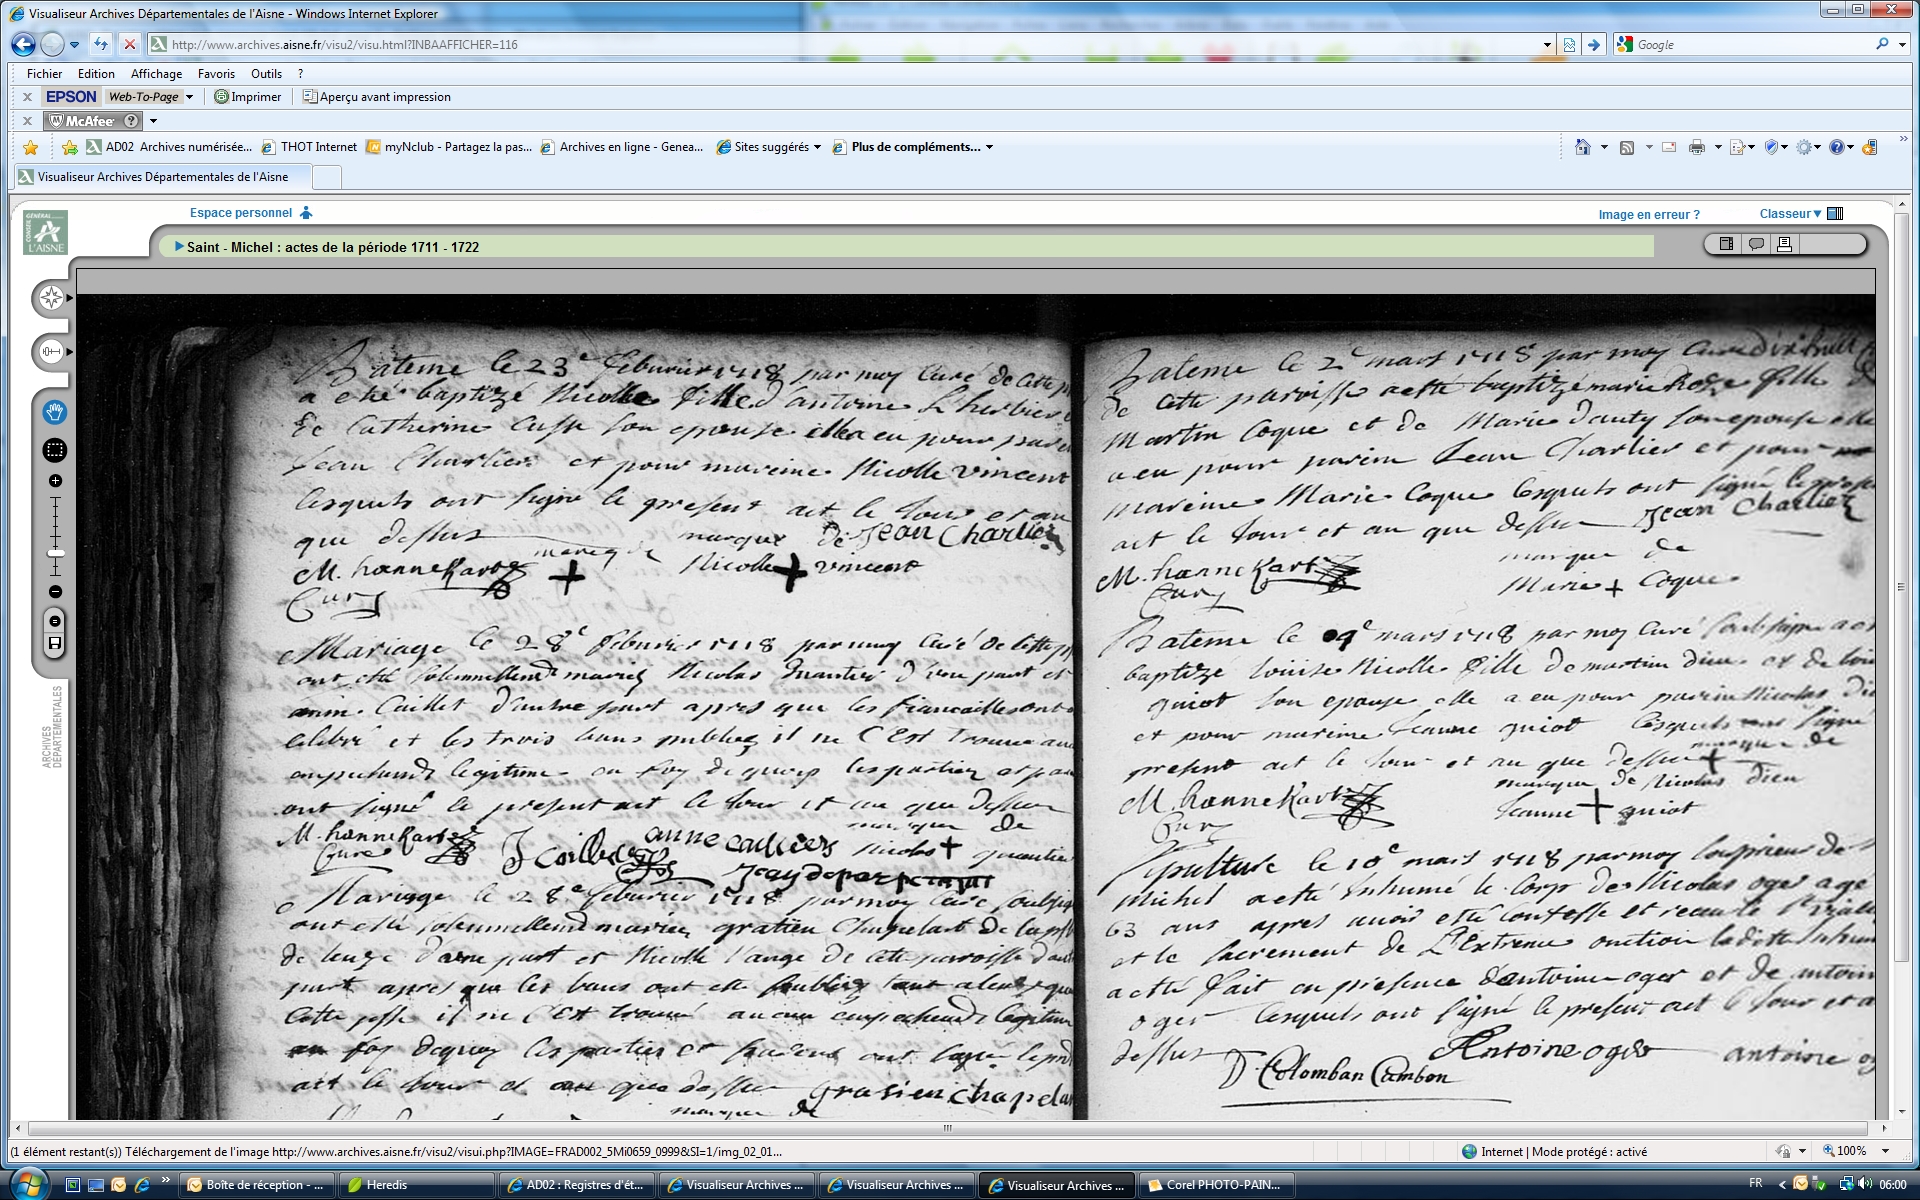The image size is (1920, 1200).
Task: Click the save image floppy icon
Action: [x=55, y=643]
